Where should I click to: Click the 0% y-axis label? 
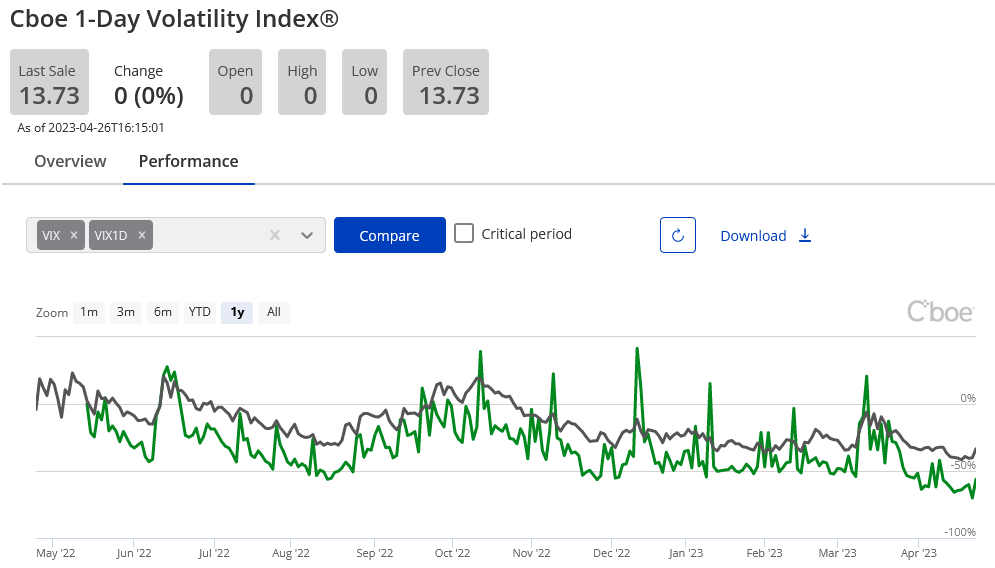pyautogui.click(x=968, y=399)
